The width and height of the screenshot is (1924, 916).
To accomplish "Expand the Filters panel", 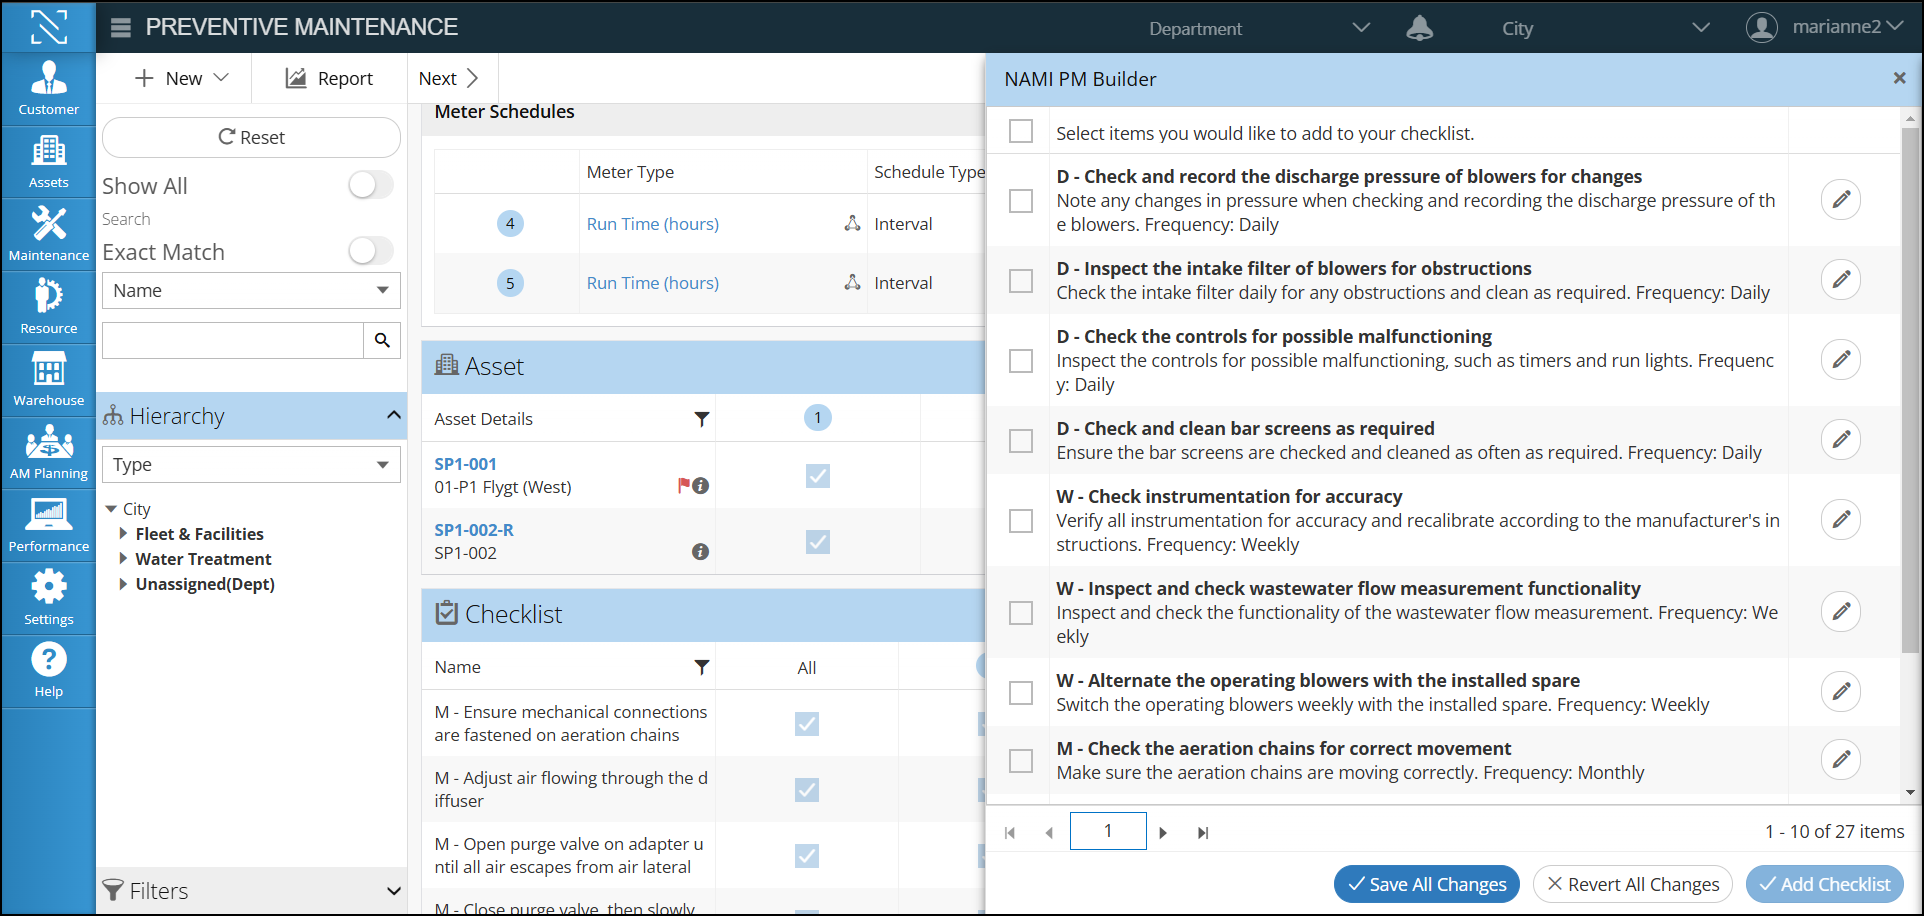I will click(393, 890).
